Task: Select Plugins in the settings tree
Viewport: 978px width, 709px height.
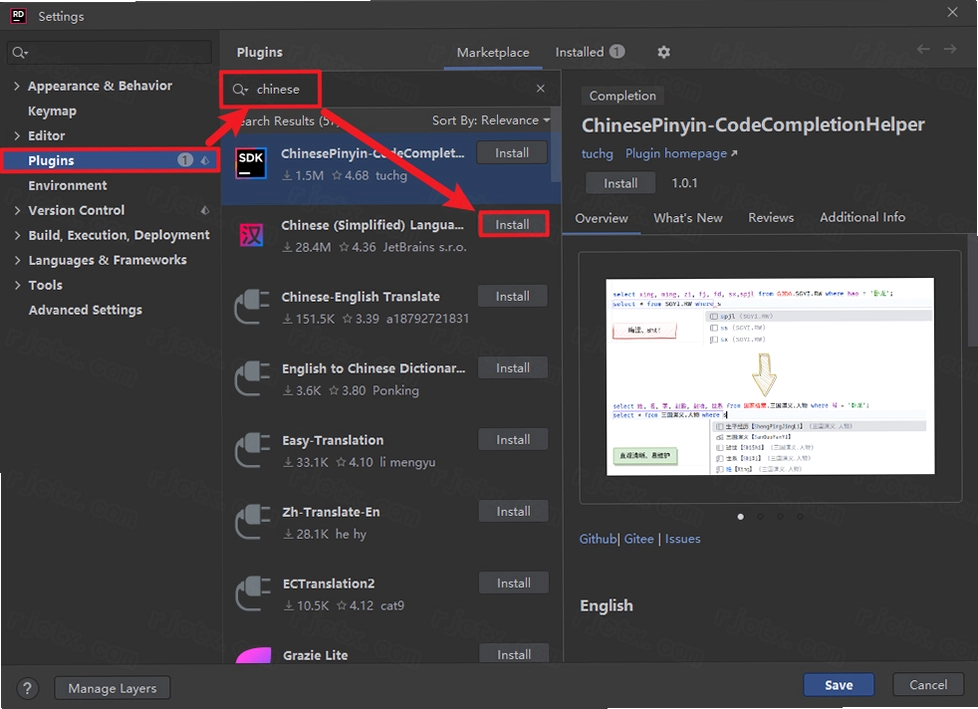Action: tap(110, 160)
